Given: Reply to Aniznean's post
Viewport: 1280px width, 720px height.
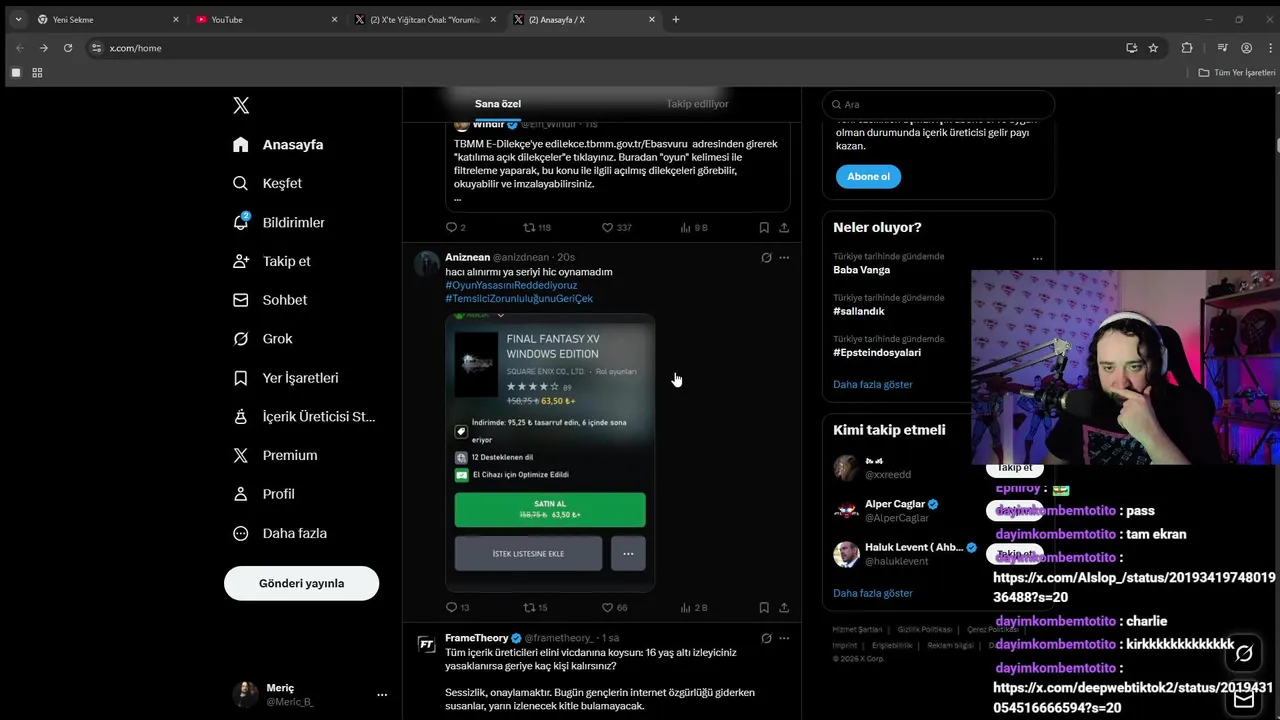Looking at the screenshot, I should [x=457, y=607].
